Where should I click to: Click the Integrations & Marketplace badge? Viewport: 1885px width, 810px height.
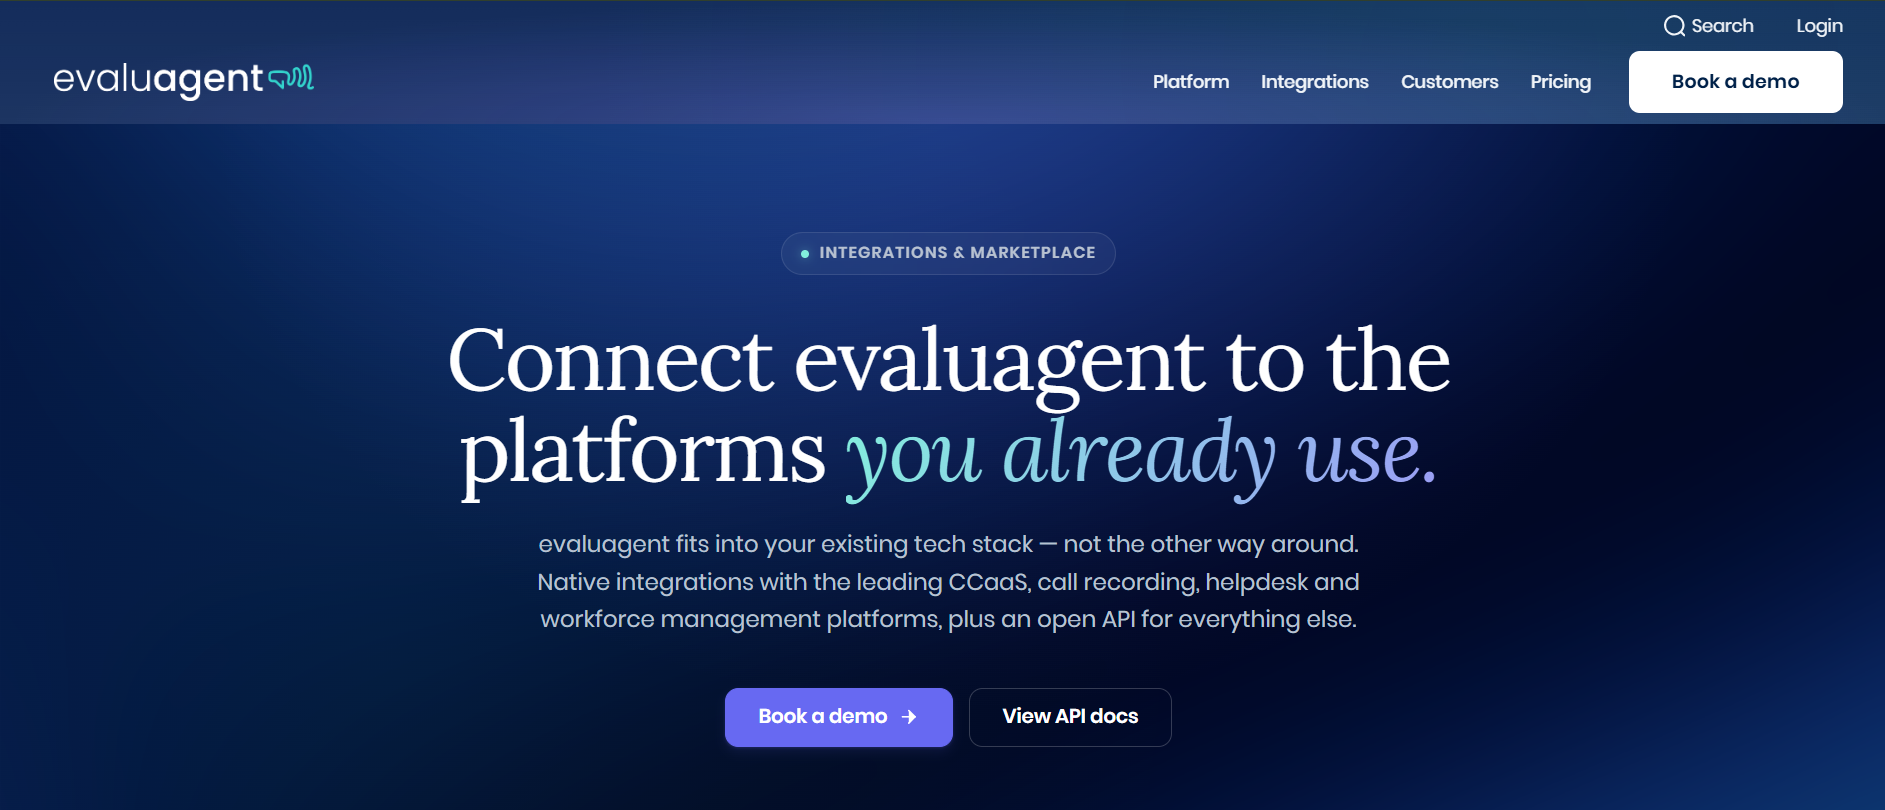(948, 253)
